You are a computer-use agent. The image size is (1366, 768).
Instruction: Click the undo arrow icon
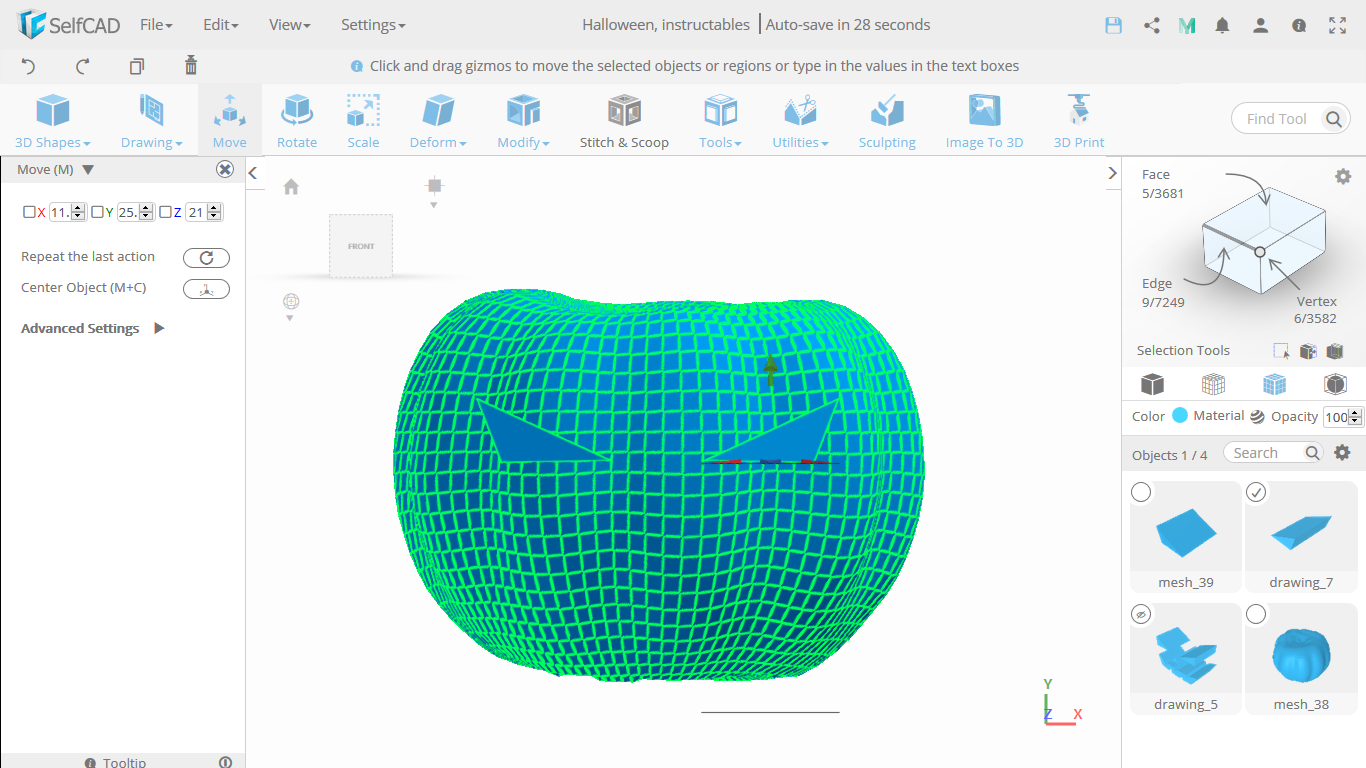(28, 66)
